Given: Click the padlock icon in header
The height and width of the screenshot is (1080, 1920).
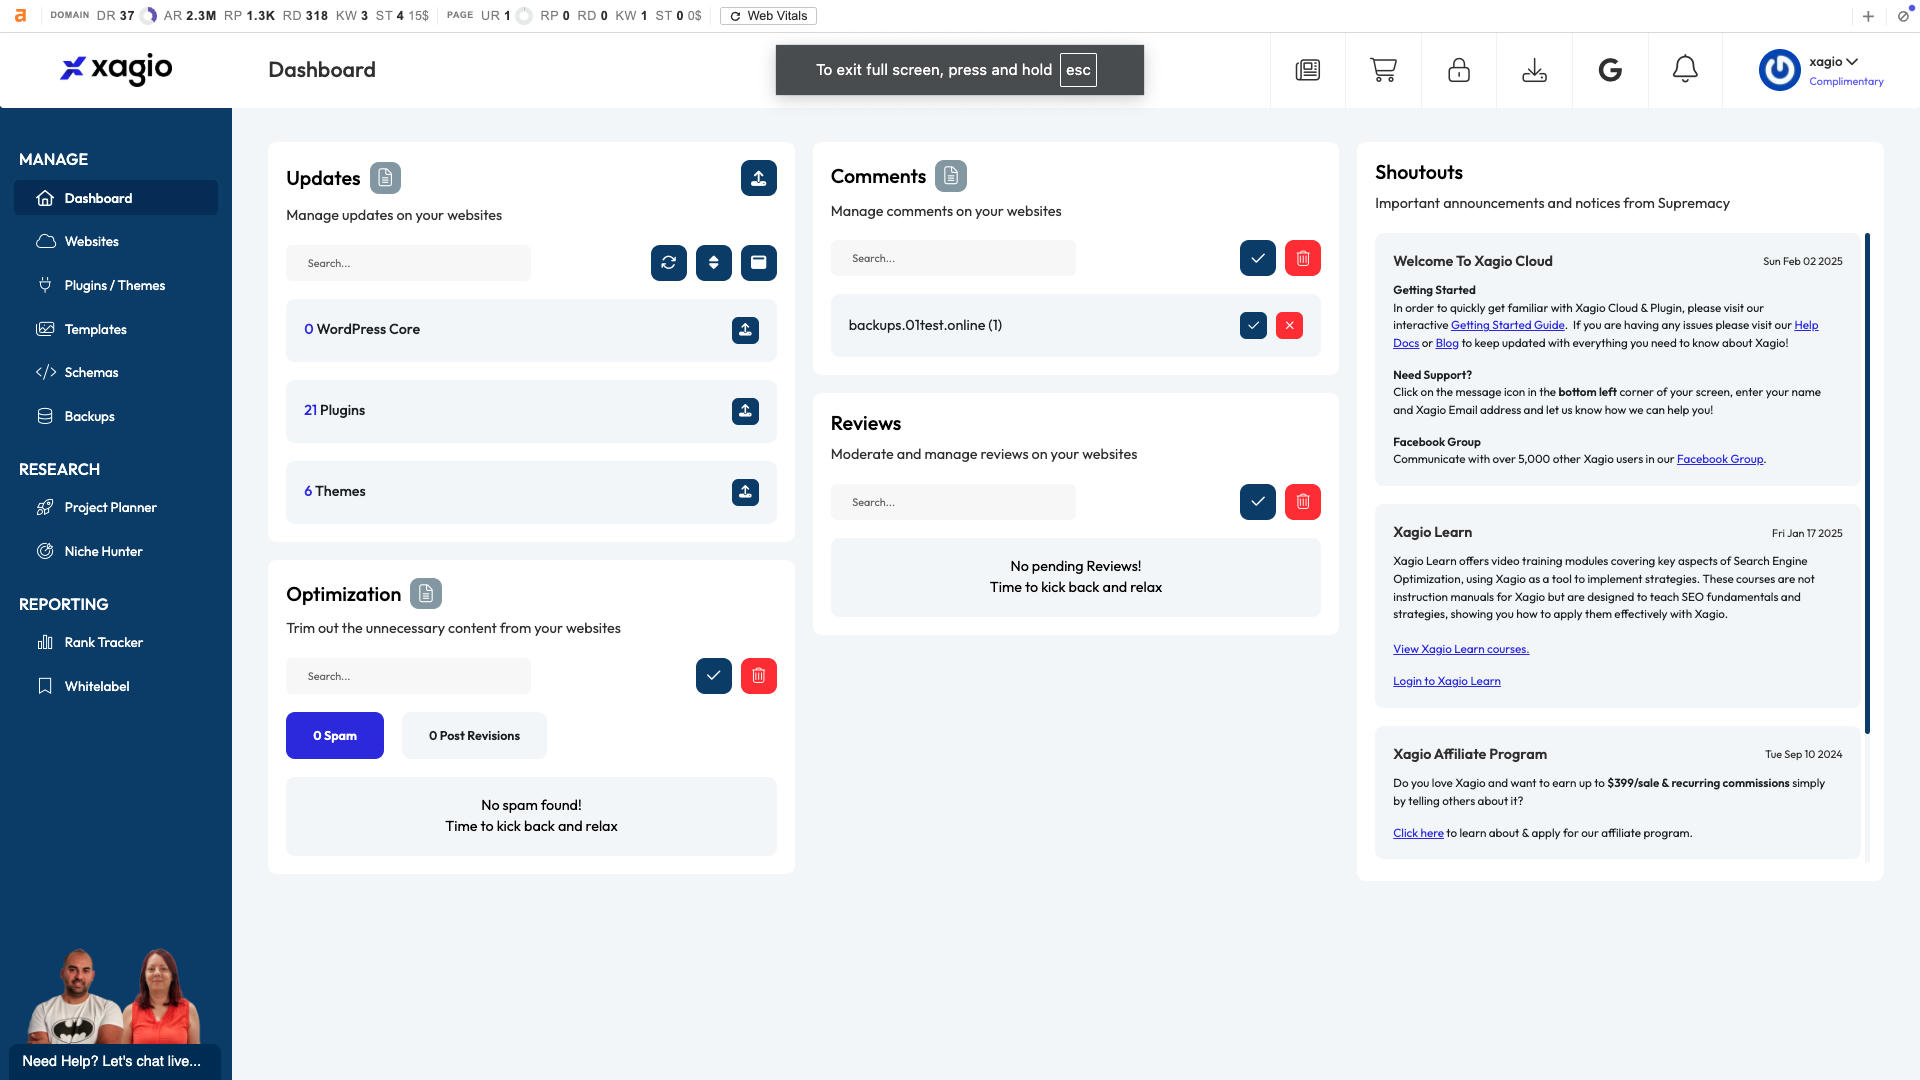Looking at the screenshot, I should (x=1459, y=70).
